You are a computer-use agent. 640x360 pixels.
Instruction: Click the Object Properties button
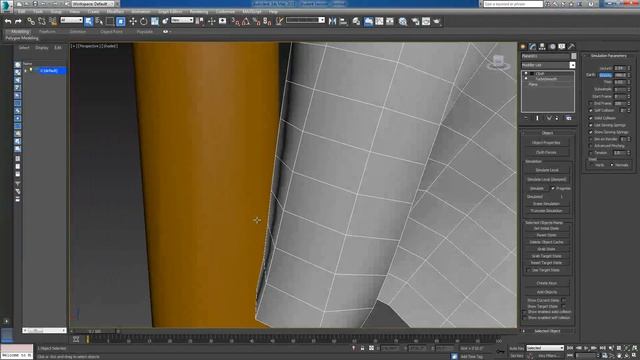coord(546,143)
